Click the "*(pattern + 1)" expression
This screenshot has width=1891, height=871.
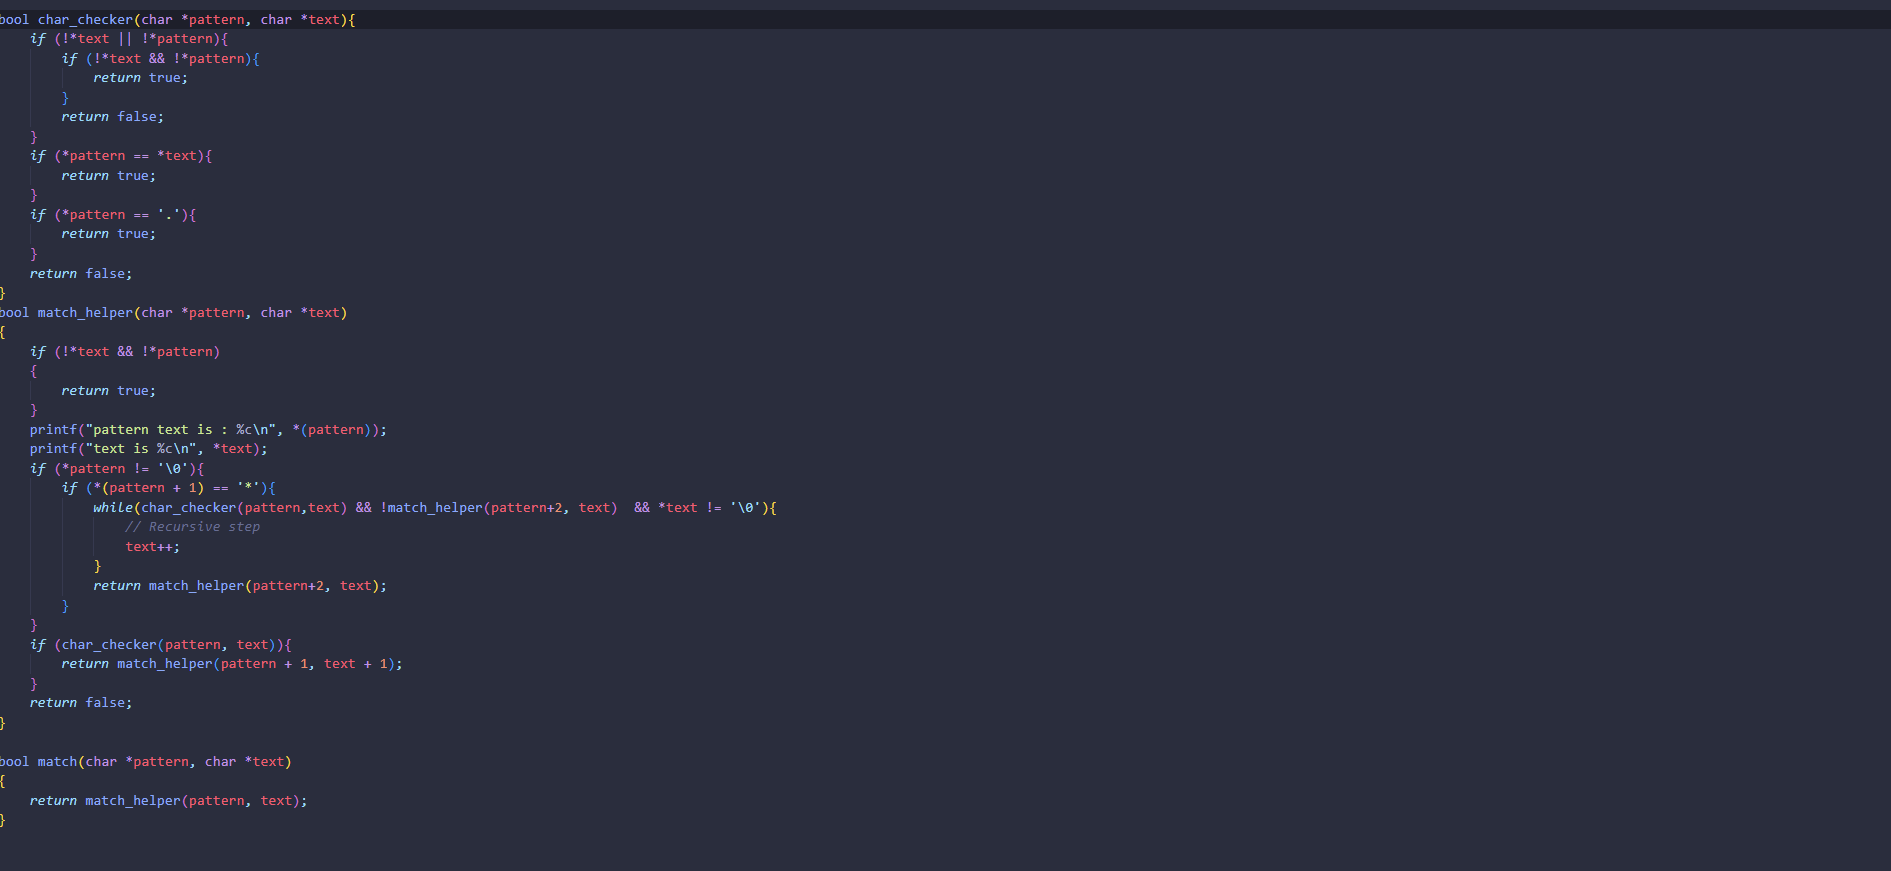pos(148,488)
